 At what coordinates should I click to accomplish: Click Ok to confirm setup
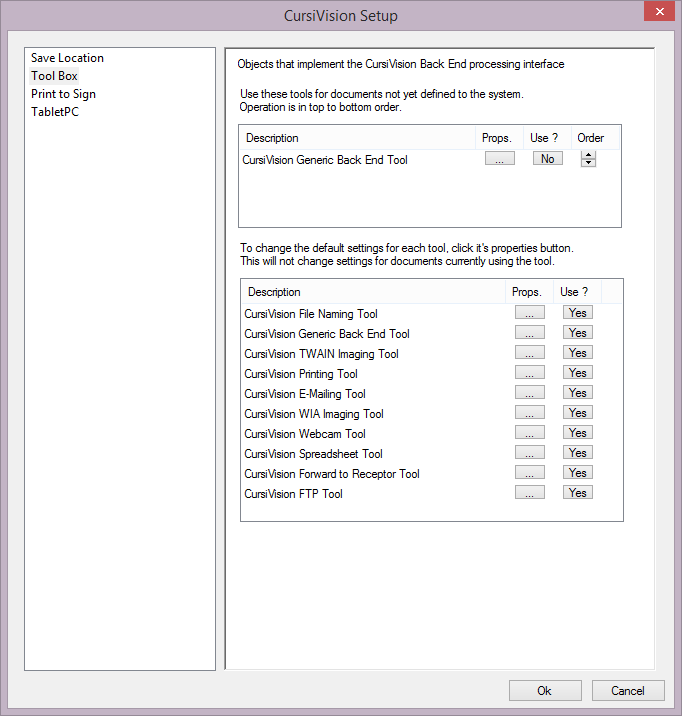pyautogui.click(x=544, y=691)
